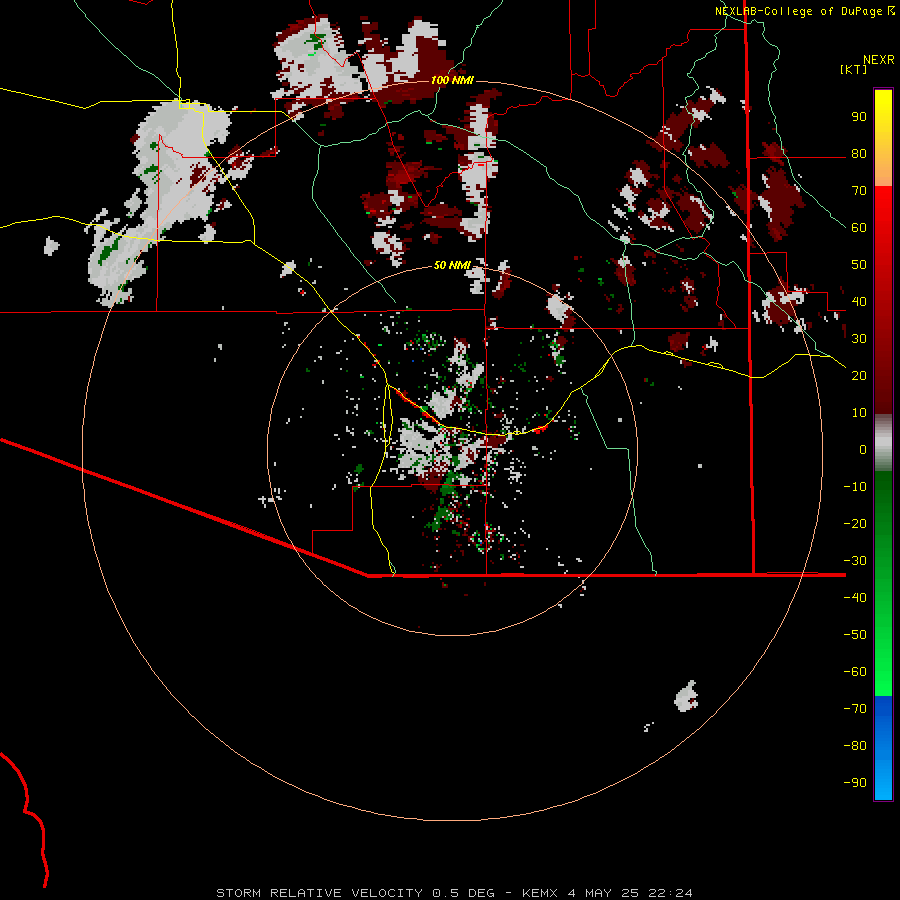Click the 10 value on the velocity scale
Image resolution: width=900 pixels, height=900 pixels.
[859, 413]
